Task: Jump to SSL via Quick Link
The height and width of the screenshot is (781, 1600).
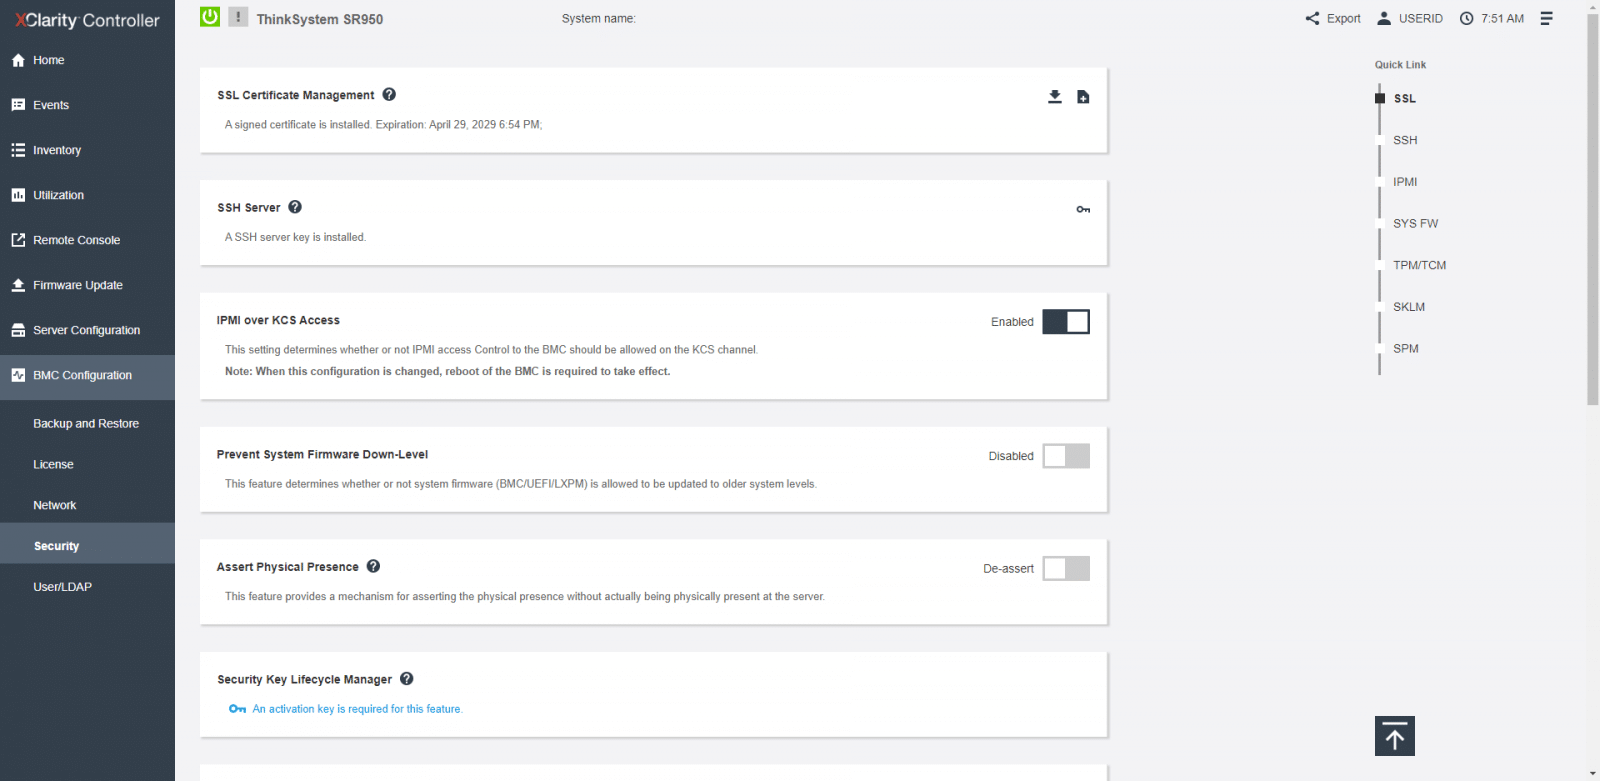Action: (x=1404, y=98)
